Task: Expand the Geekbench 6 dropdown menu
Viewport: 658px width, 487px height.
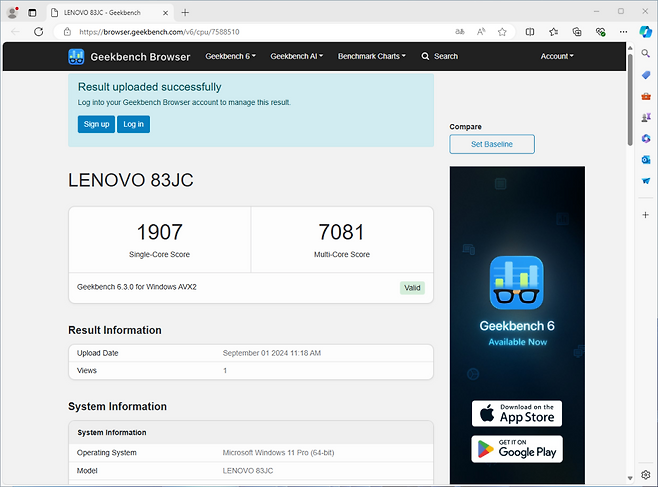Action: pyautogui.click(x=230, y=56)
